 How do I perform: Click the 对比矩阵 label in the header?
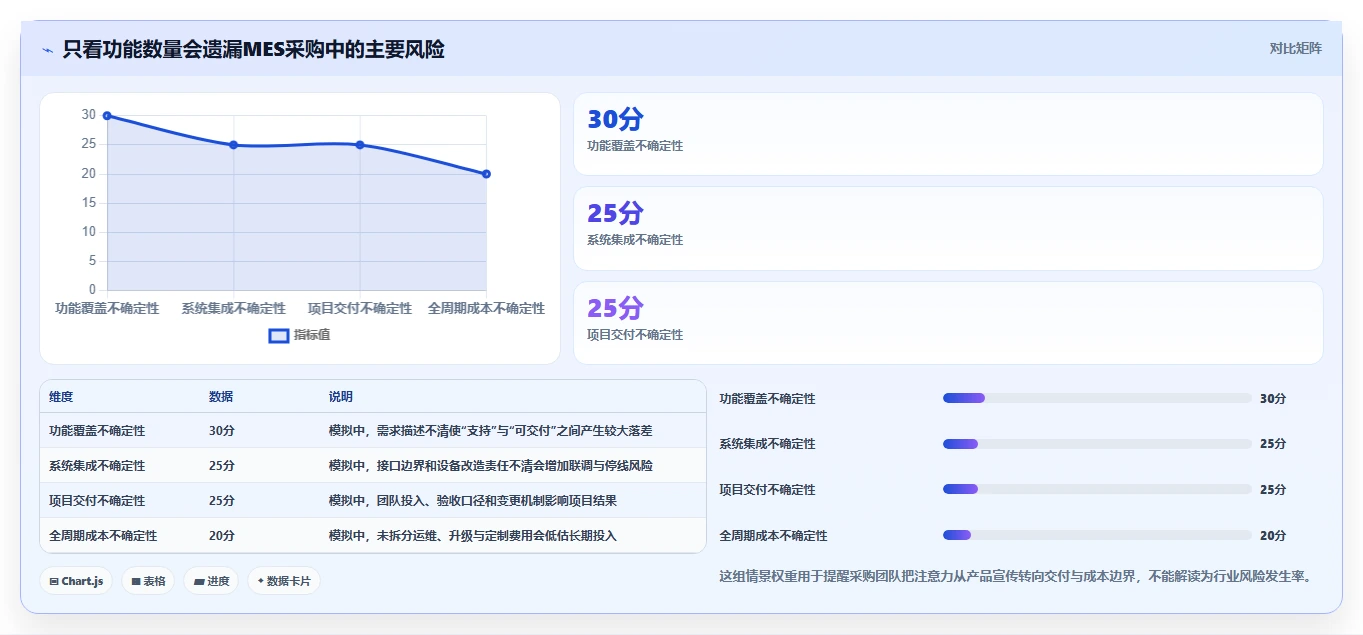[x=1295, y=48]
